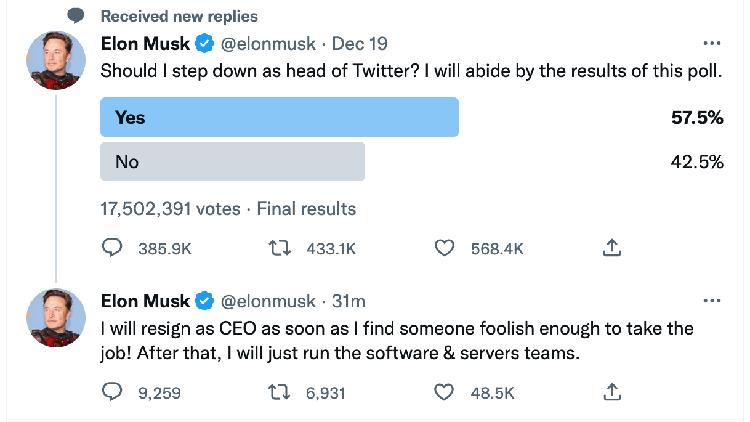Open Elon Musk name on poll tweet

[x=146, y=44]
